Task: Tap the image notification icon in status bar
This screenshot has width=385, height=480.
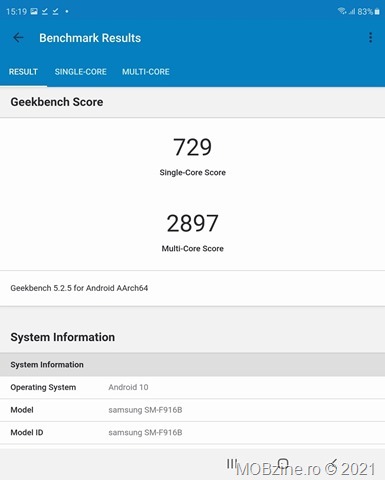Action: pos(34,11)
